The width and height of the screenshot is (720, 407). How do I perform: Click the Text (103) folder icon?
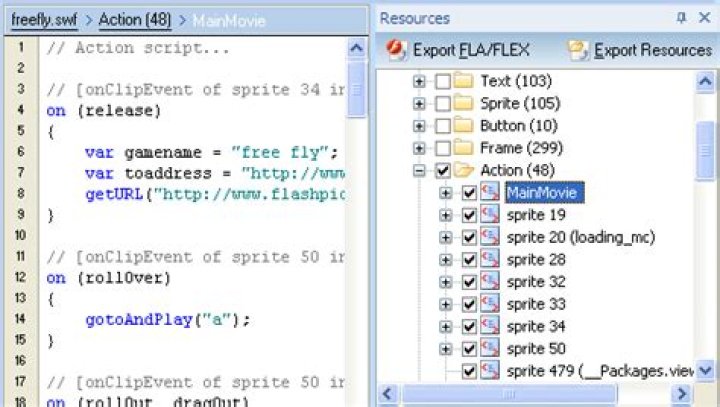[x=463, y=81]
